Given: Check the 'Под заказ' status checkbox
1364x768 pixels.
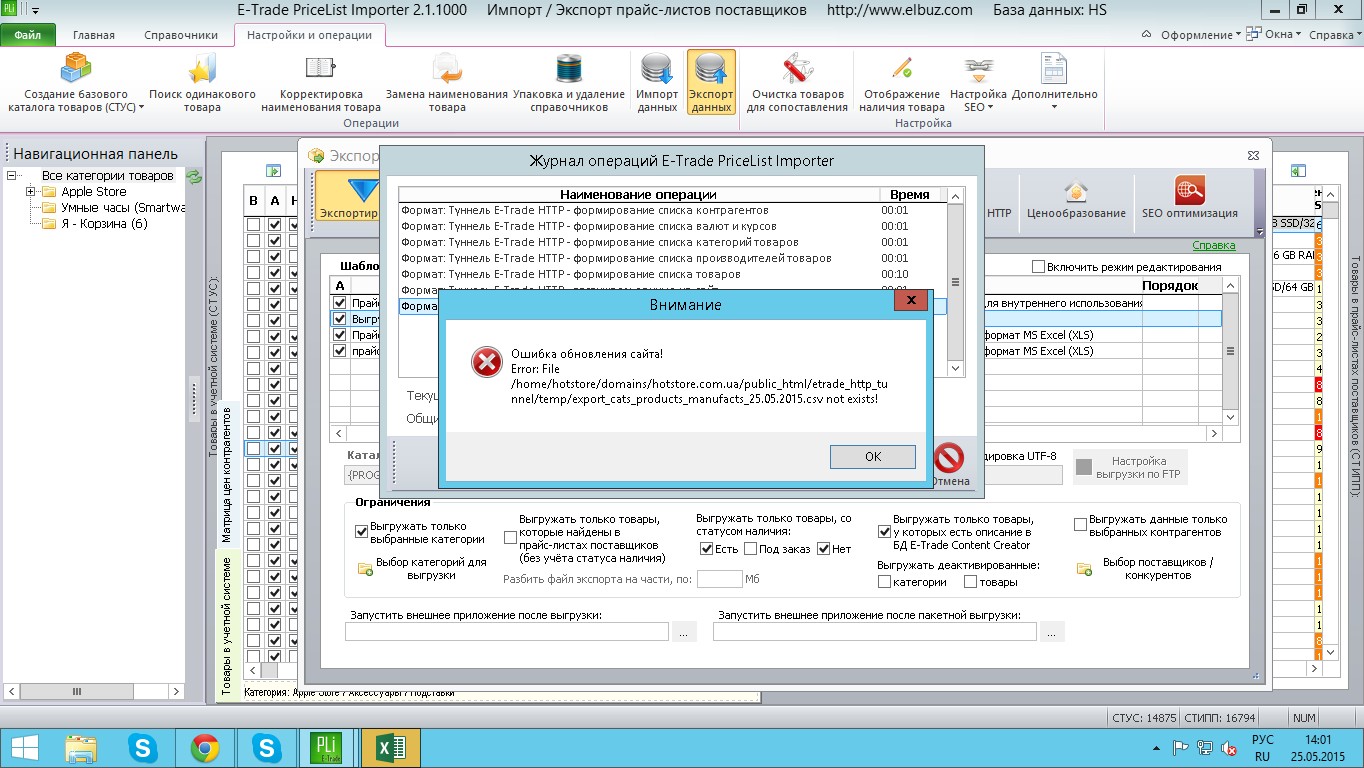Looking at the screenshot, I should pos(750,549).
